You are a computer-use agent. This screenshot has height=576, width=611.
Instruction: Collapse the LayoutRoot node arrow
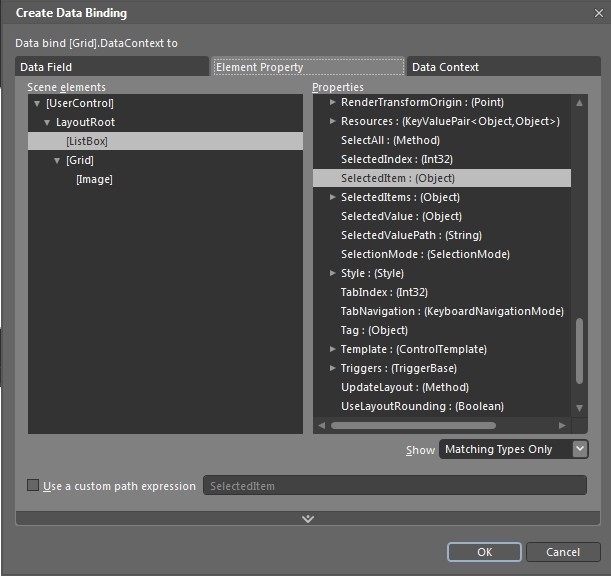tap(47, 123)
